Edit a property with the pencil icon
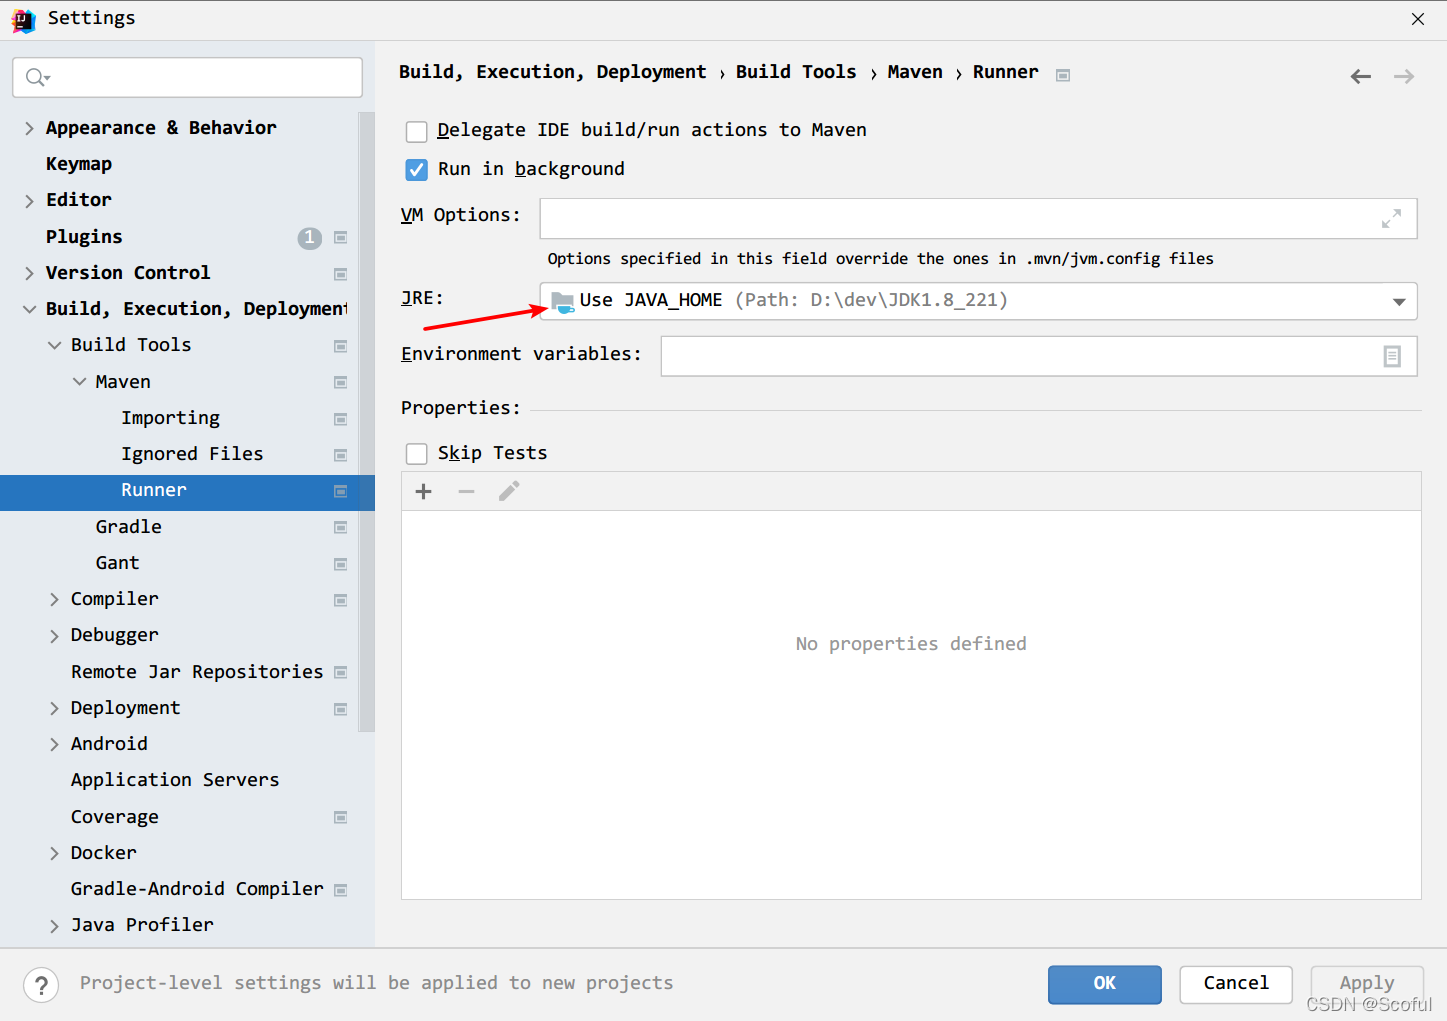 tap(509, 491)
